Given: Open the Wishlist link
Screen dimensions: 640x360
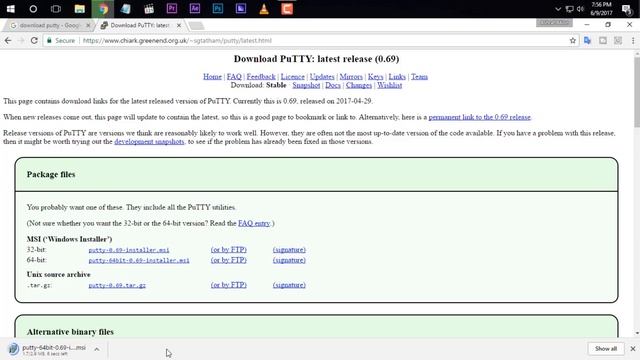Looking at the screenshot, I should [x=389, y=85].
